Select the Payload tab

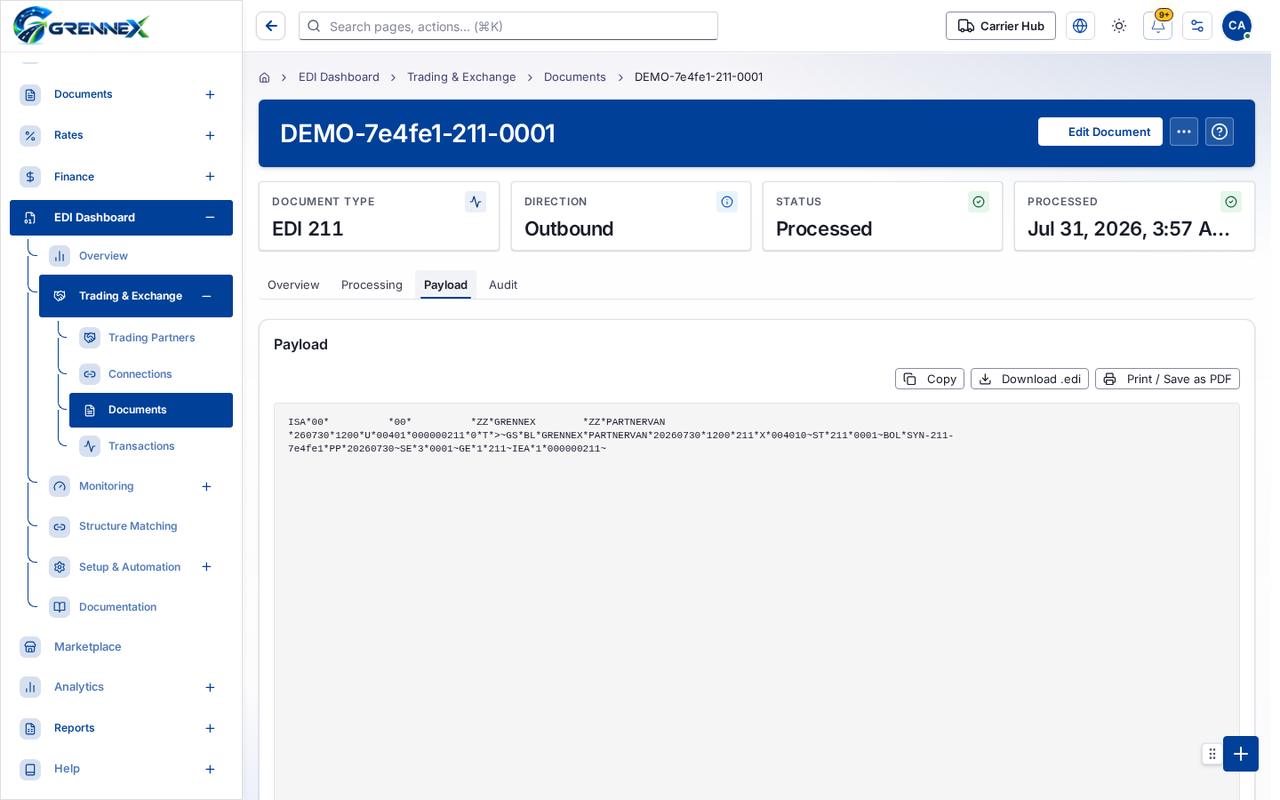[446, 285]
